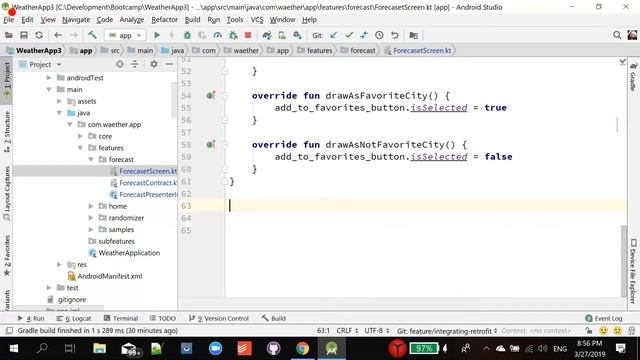The height and width of the screenshot is (360, 640).
Task: Open Terminal tool window
Action: click(x=121, y=318)
